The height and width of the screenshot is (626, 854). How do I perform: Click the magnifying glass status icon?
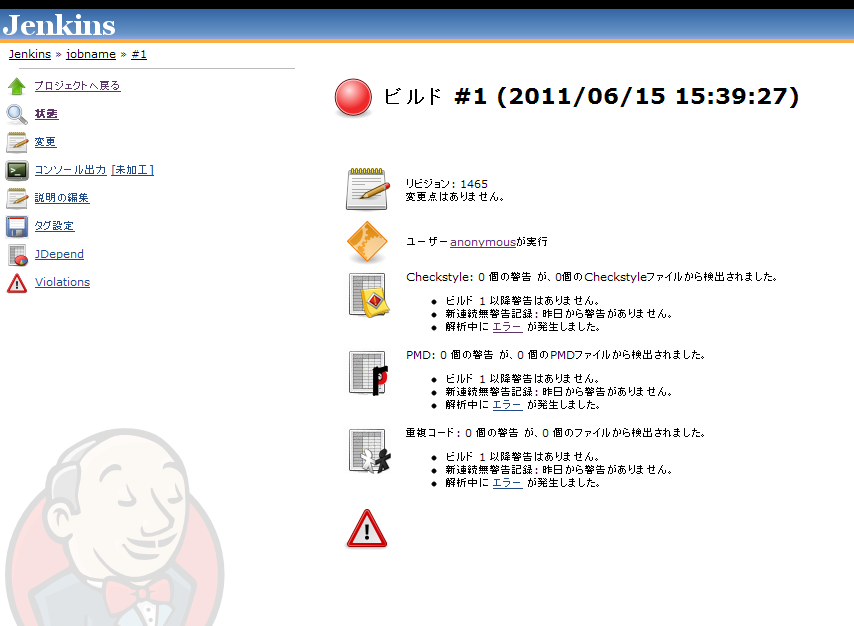[17, 114]
